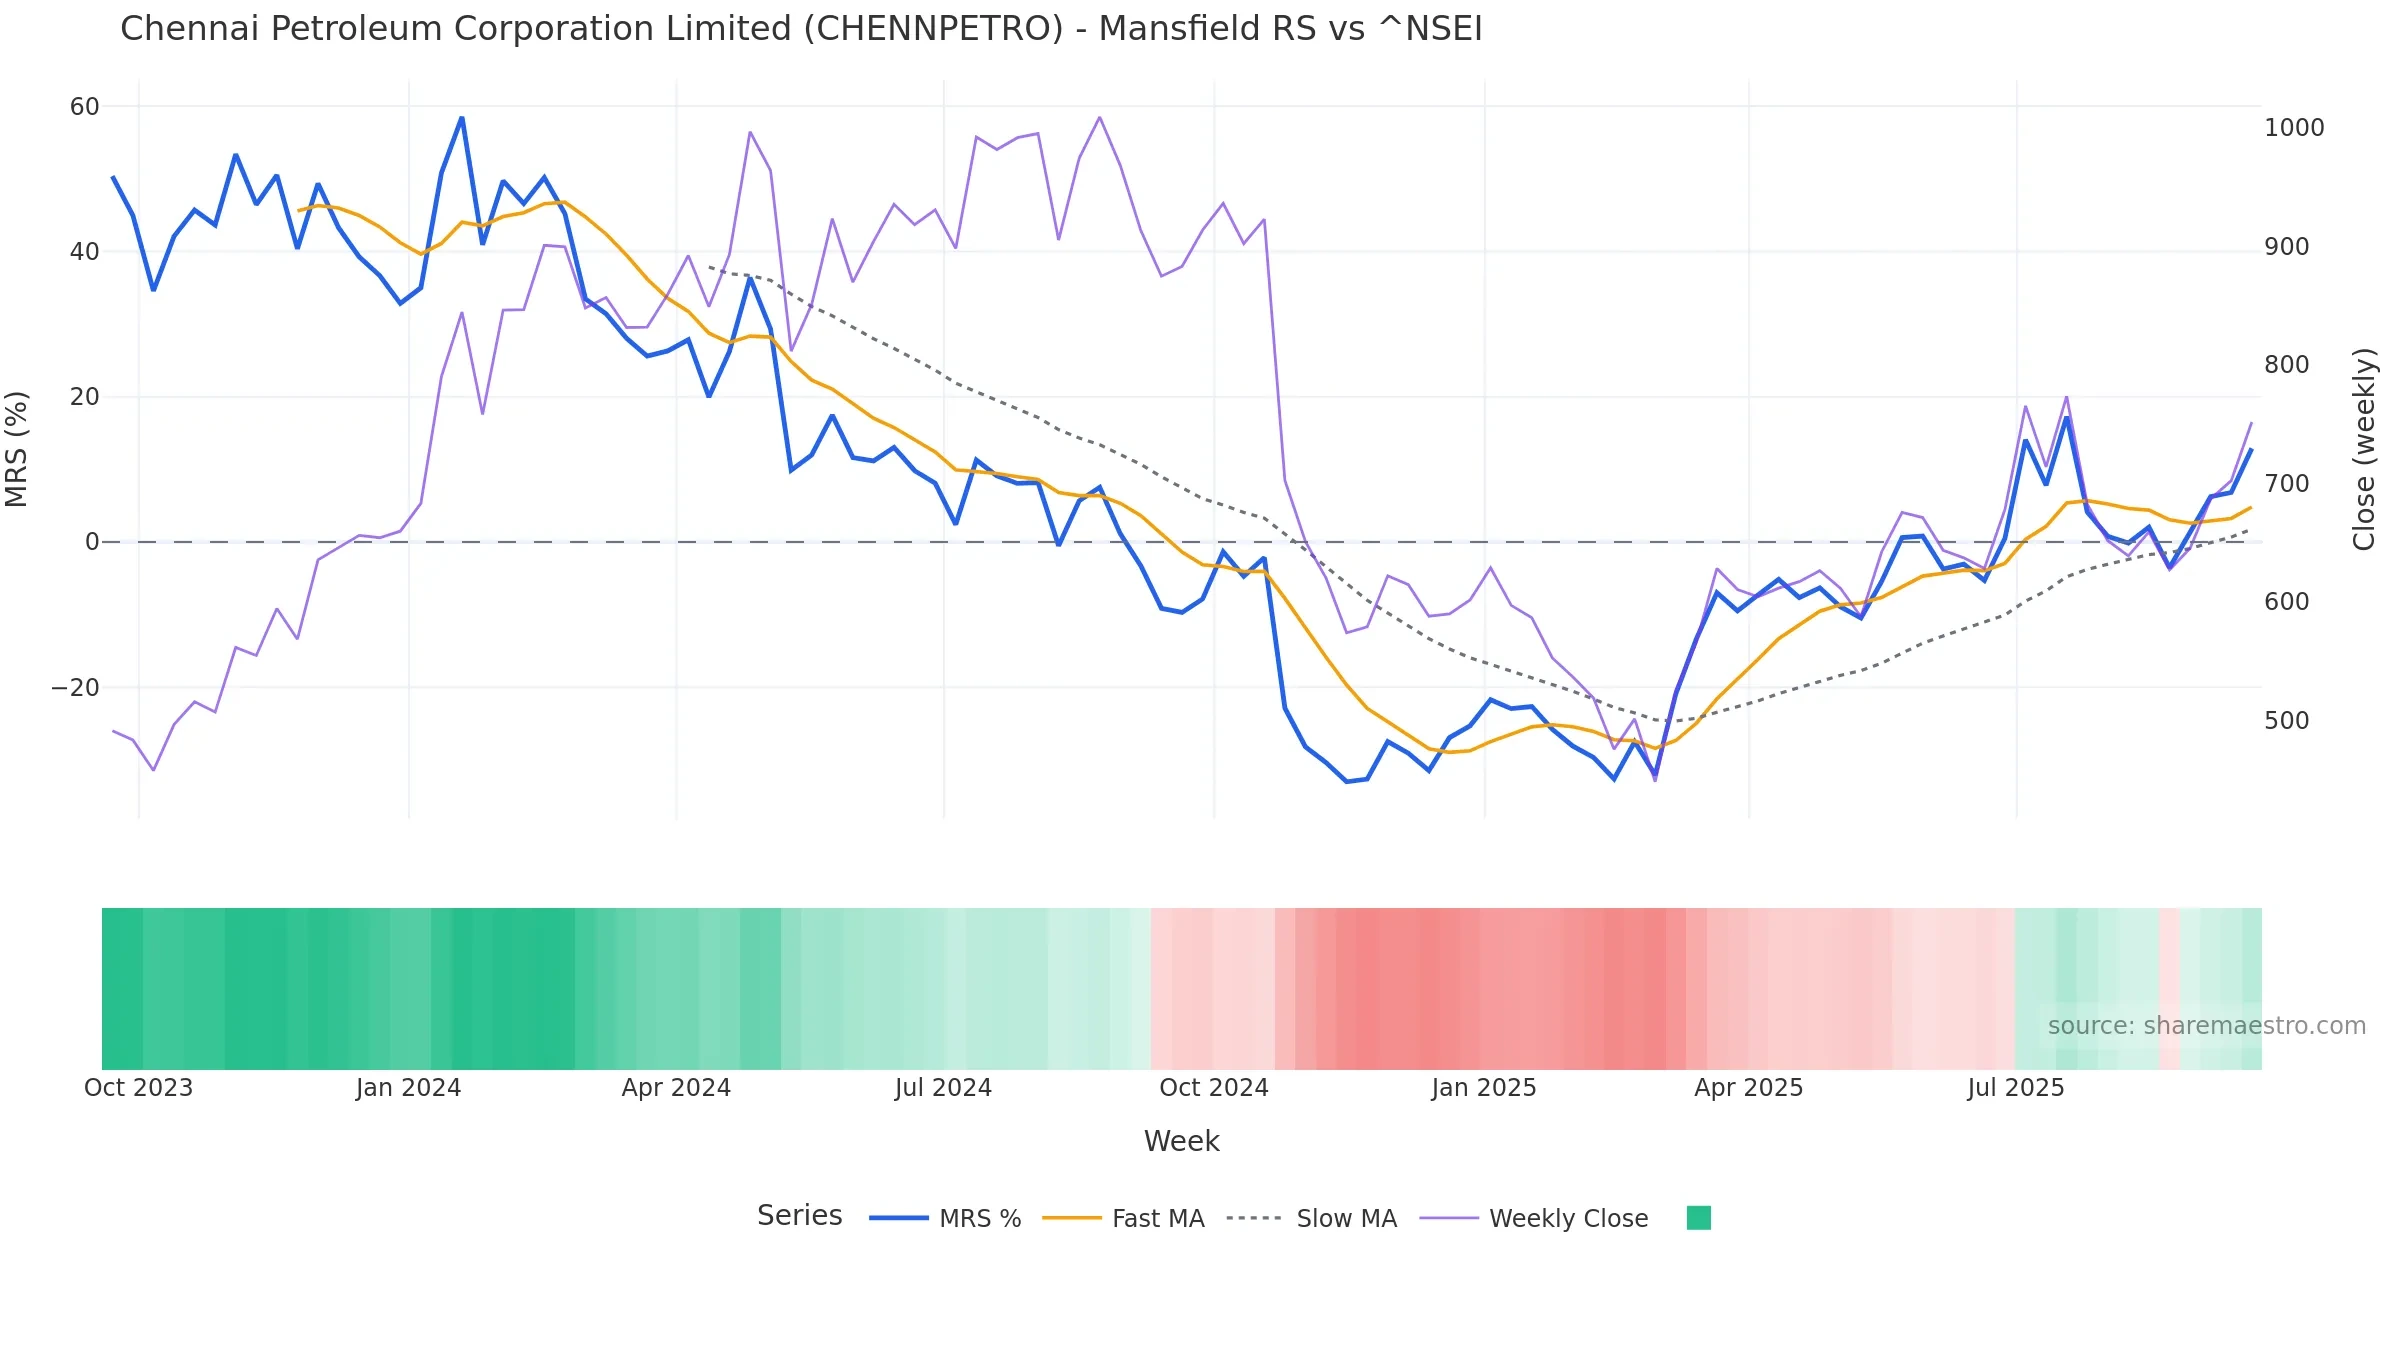The image size is (2400, 1350).
Task: Click the '40' MRS axis tick
Action: point(85,252)
